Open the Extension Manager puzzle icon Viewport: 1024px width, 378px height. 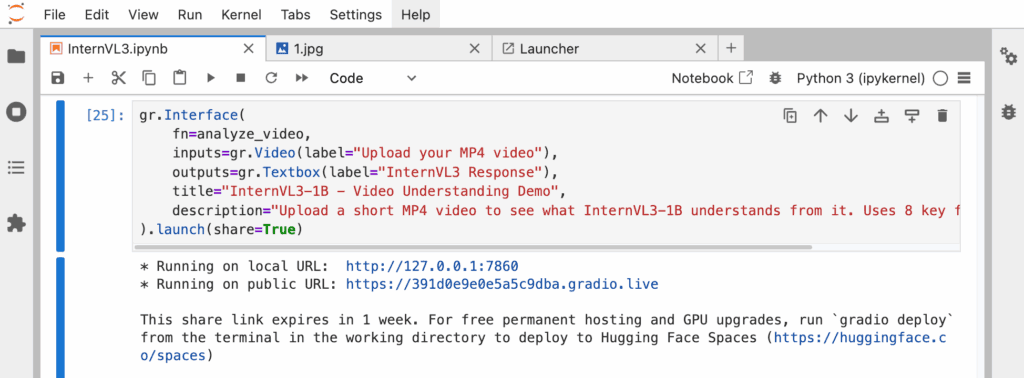16,224
